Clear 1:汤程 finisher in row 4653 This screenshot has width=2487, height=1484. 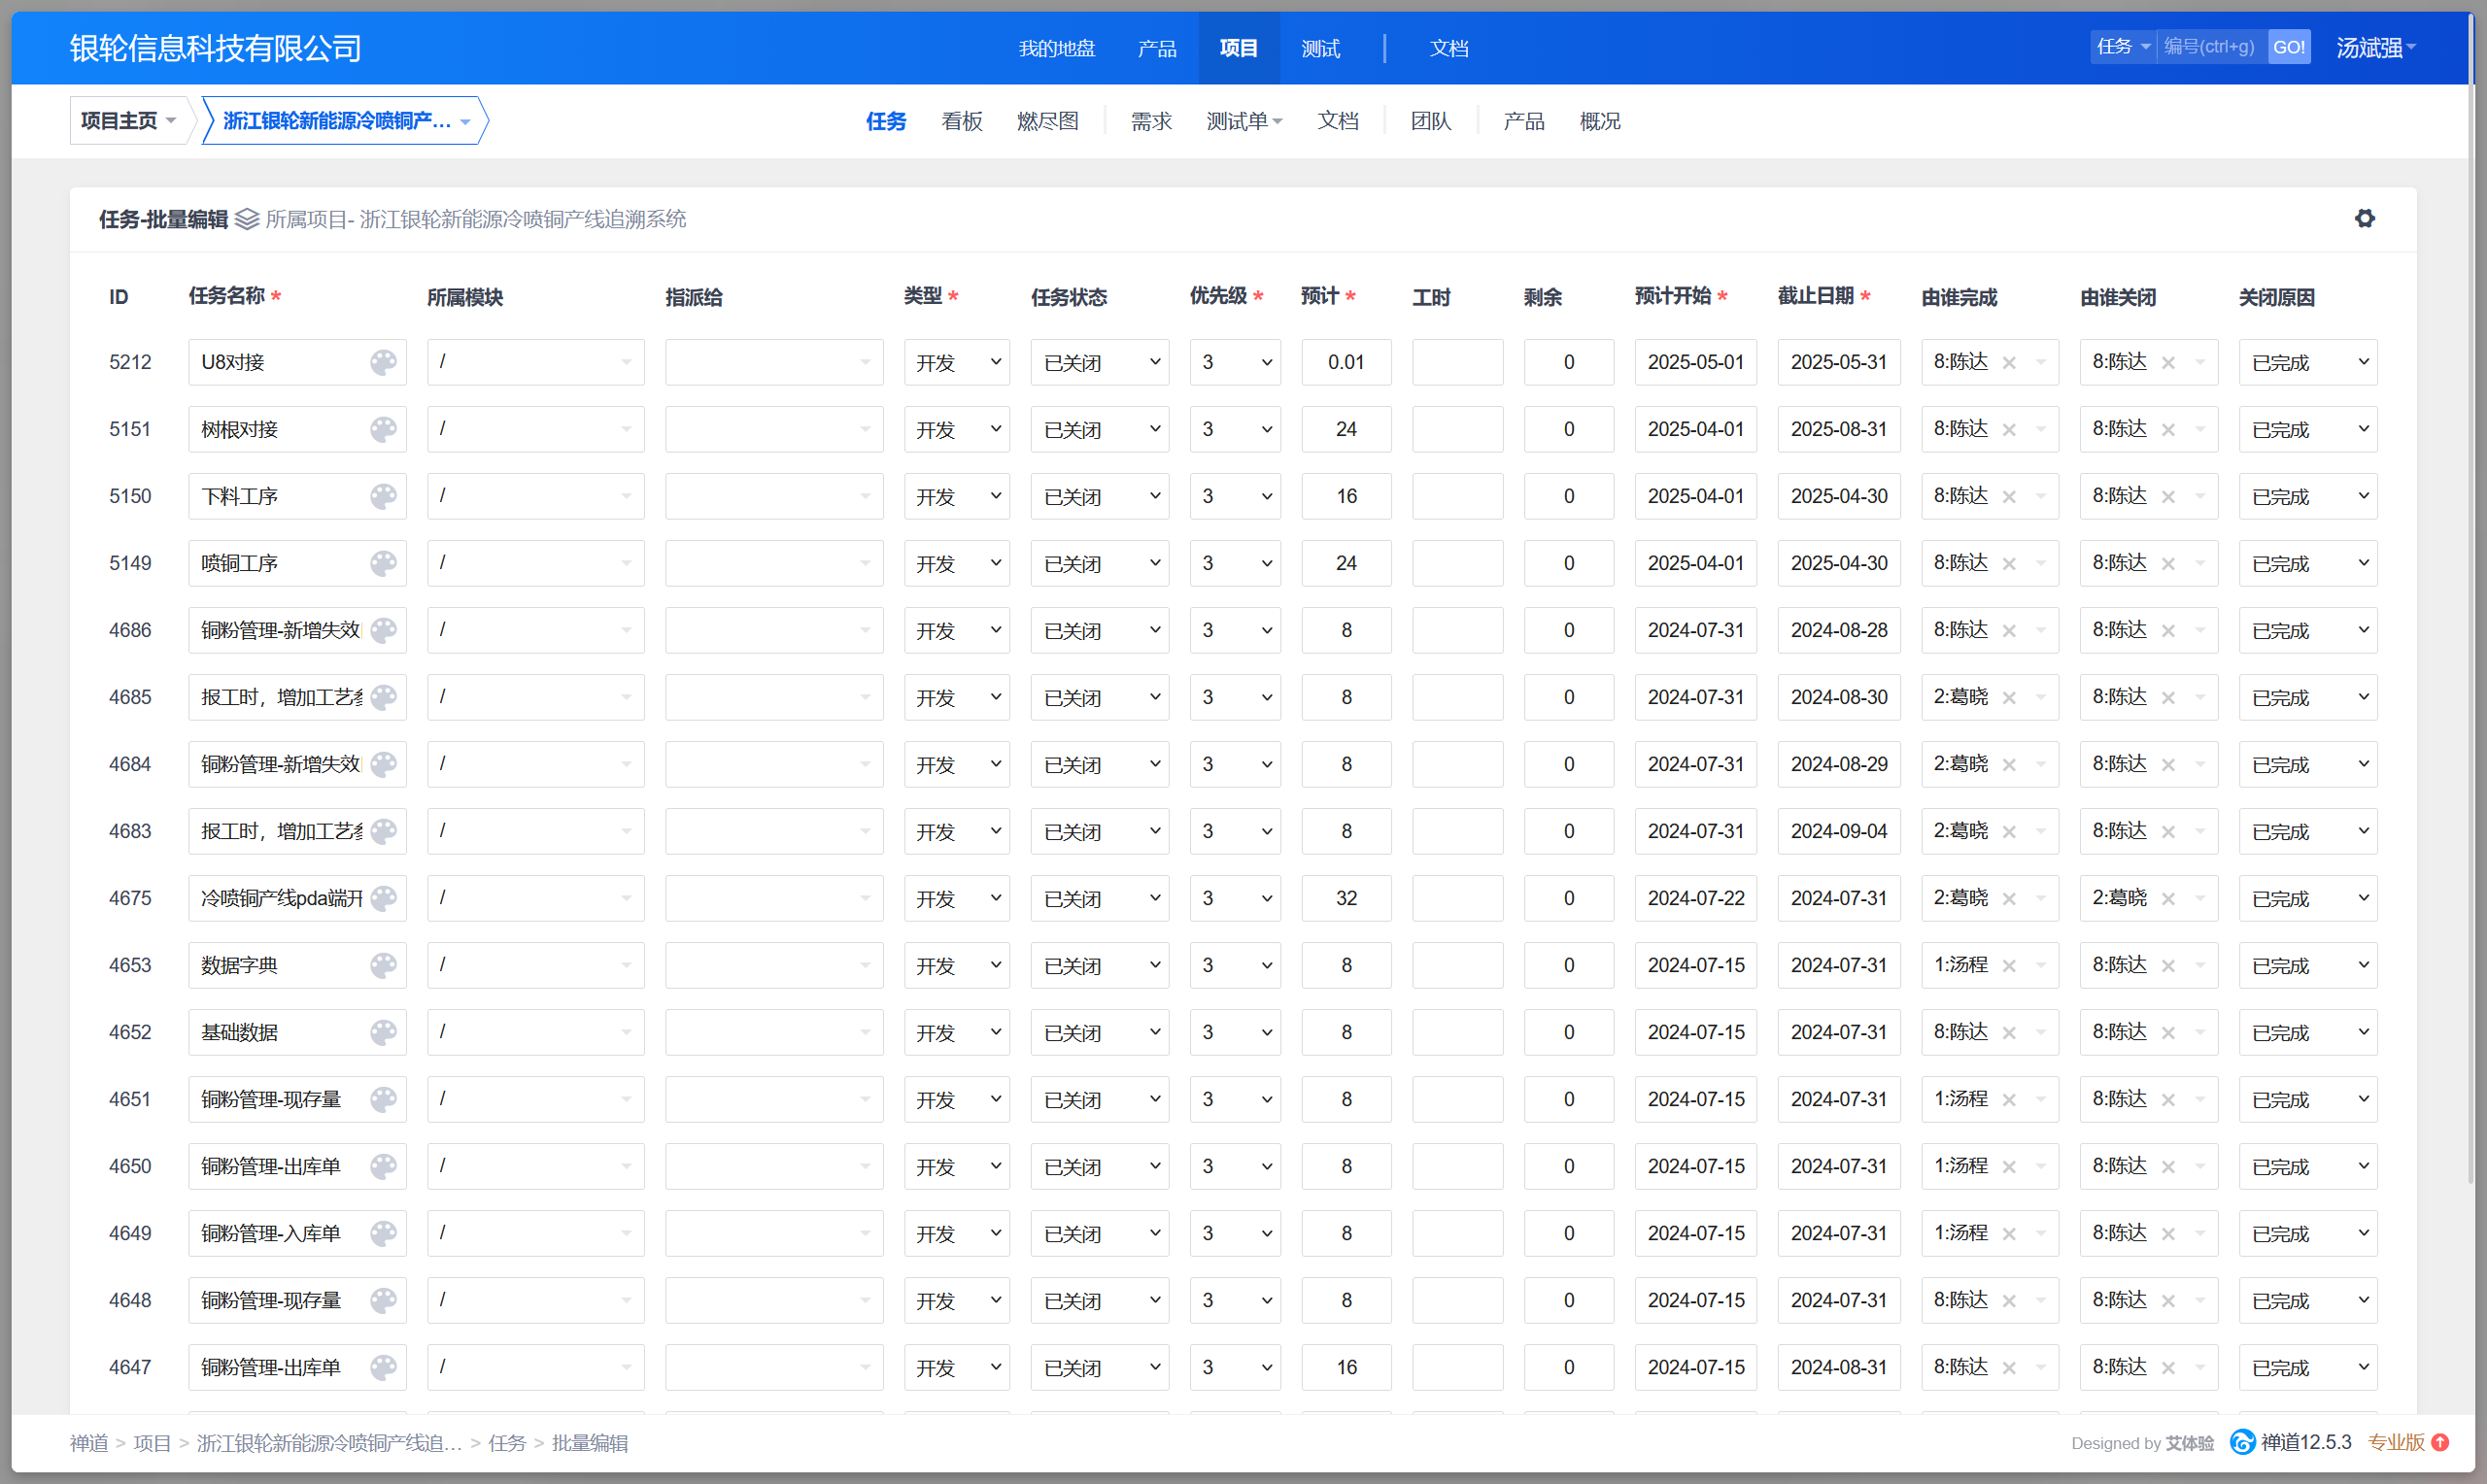click(2009, 966)
